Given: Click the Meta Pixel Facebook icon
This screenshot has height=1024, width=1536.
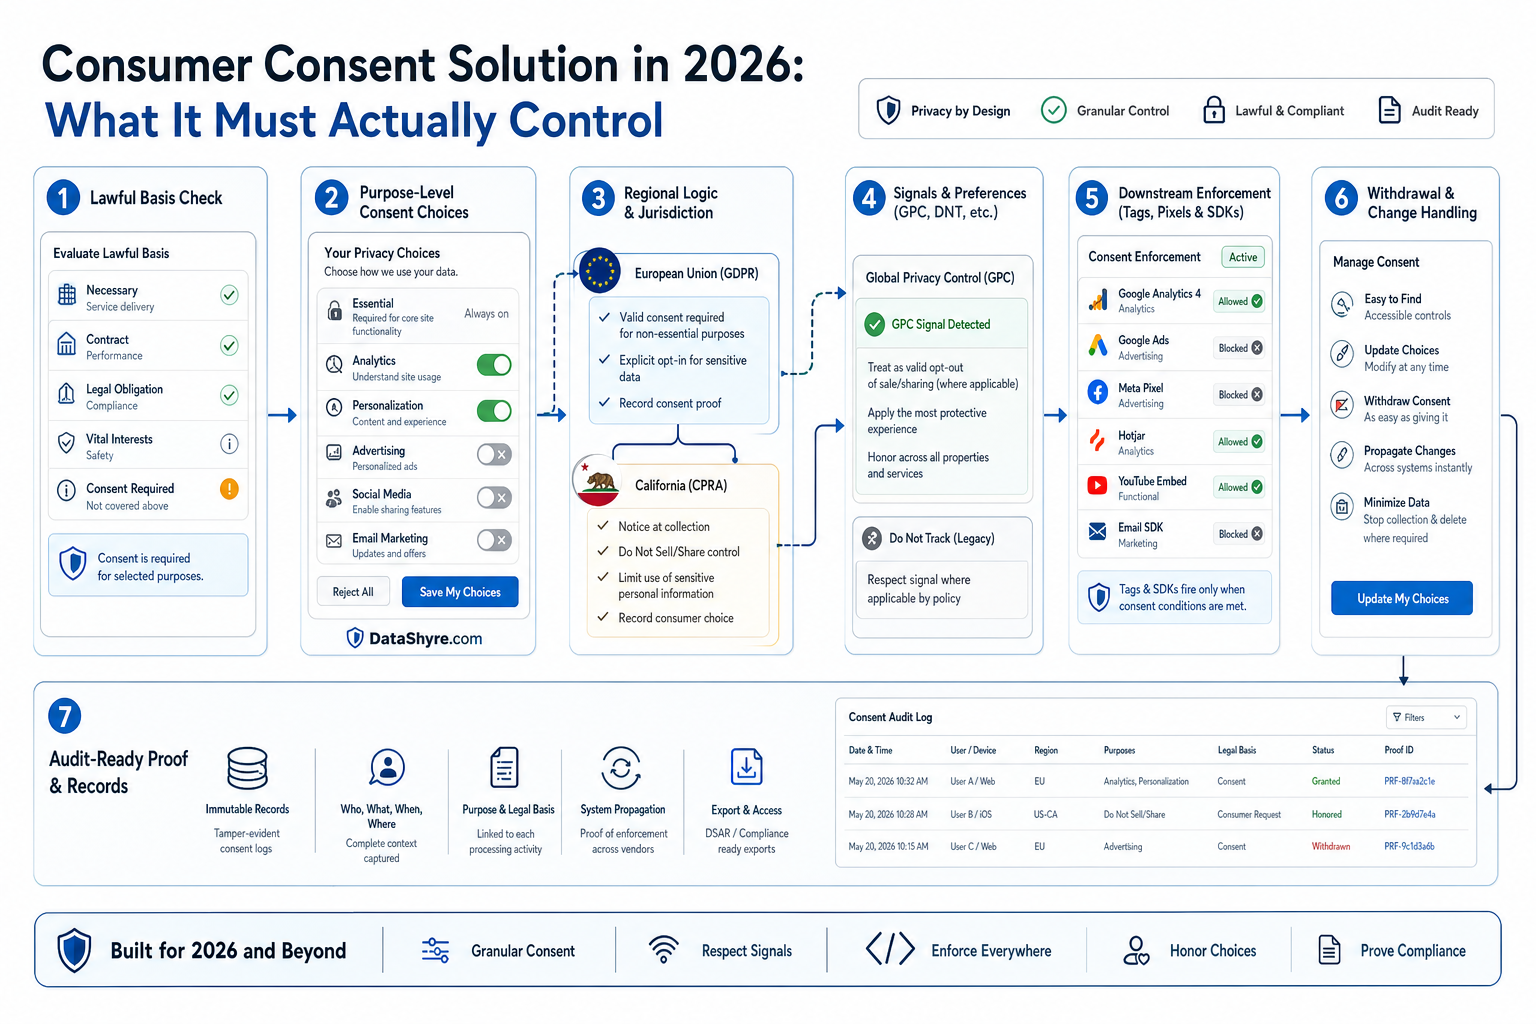Looking at the screenshot, I should click(1098, 393).
